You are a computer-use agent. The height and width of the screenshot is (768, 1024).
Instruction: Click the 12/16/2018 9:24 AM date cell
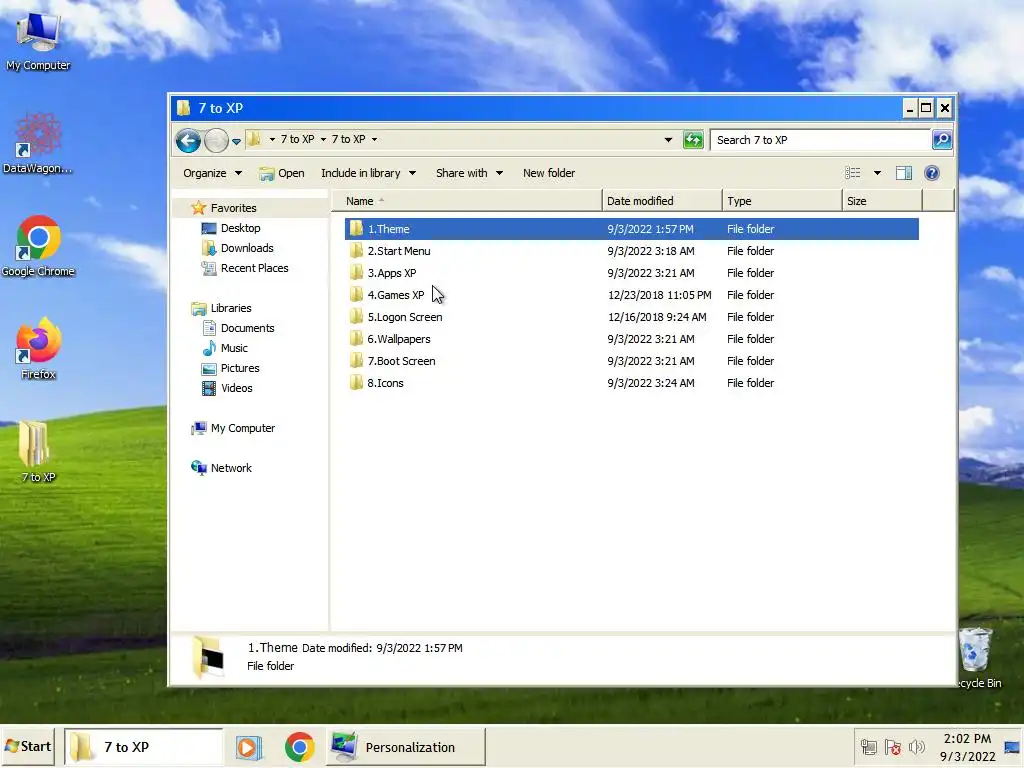pyautogui.click(x=657, y=317)
